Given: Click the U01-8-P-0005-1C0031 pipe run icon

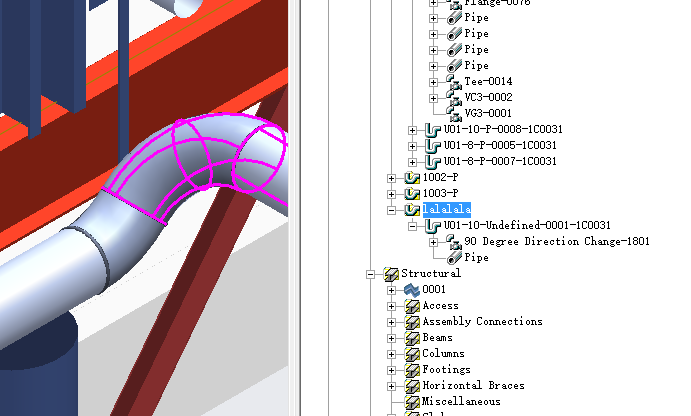Looking at the screenshot, I should [x=433, y=146].
